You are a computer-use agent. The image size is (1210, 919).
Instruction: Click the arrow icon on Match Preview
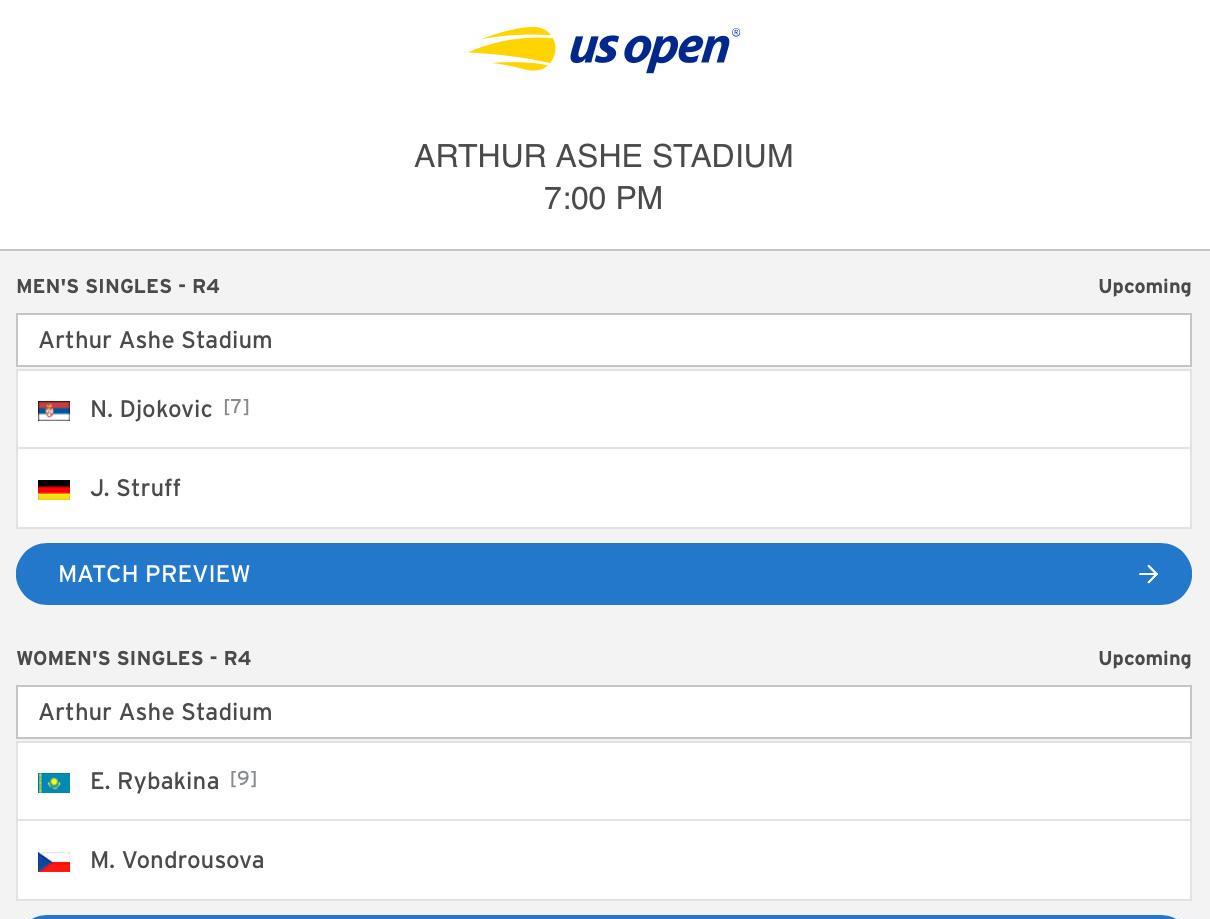pos(1148,574)
